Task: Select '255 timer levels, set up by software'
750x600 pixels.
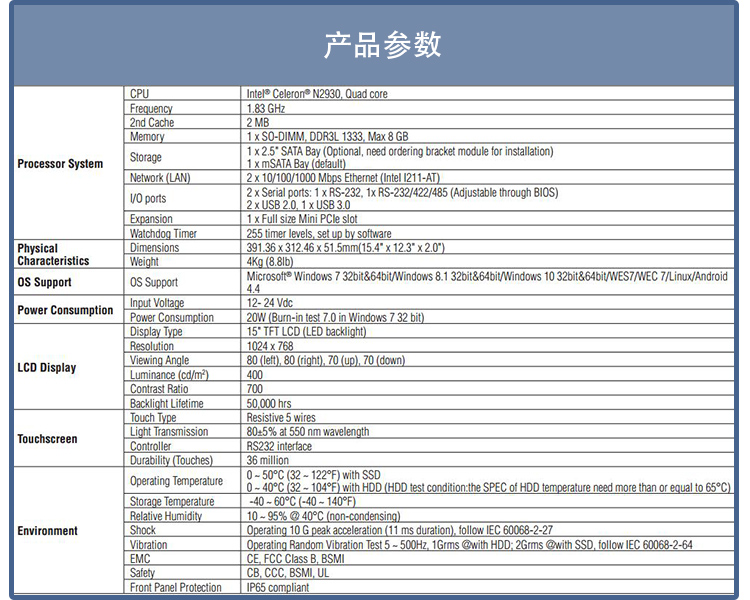Action: click(x=319, y=233)
